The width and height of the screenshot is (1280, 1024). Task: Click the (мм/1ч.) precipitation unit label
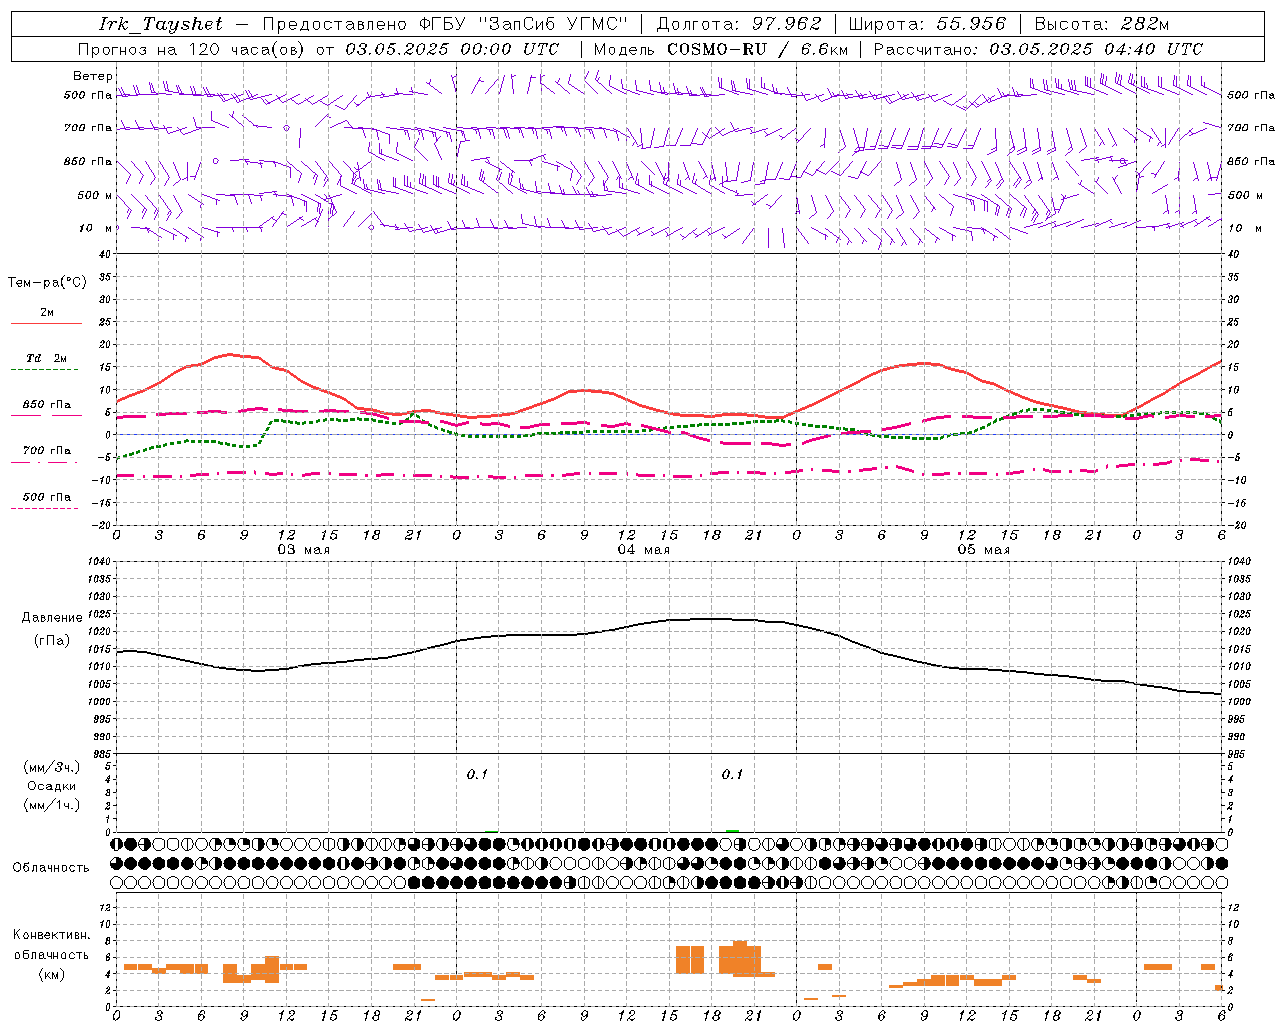point(51,805)
